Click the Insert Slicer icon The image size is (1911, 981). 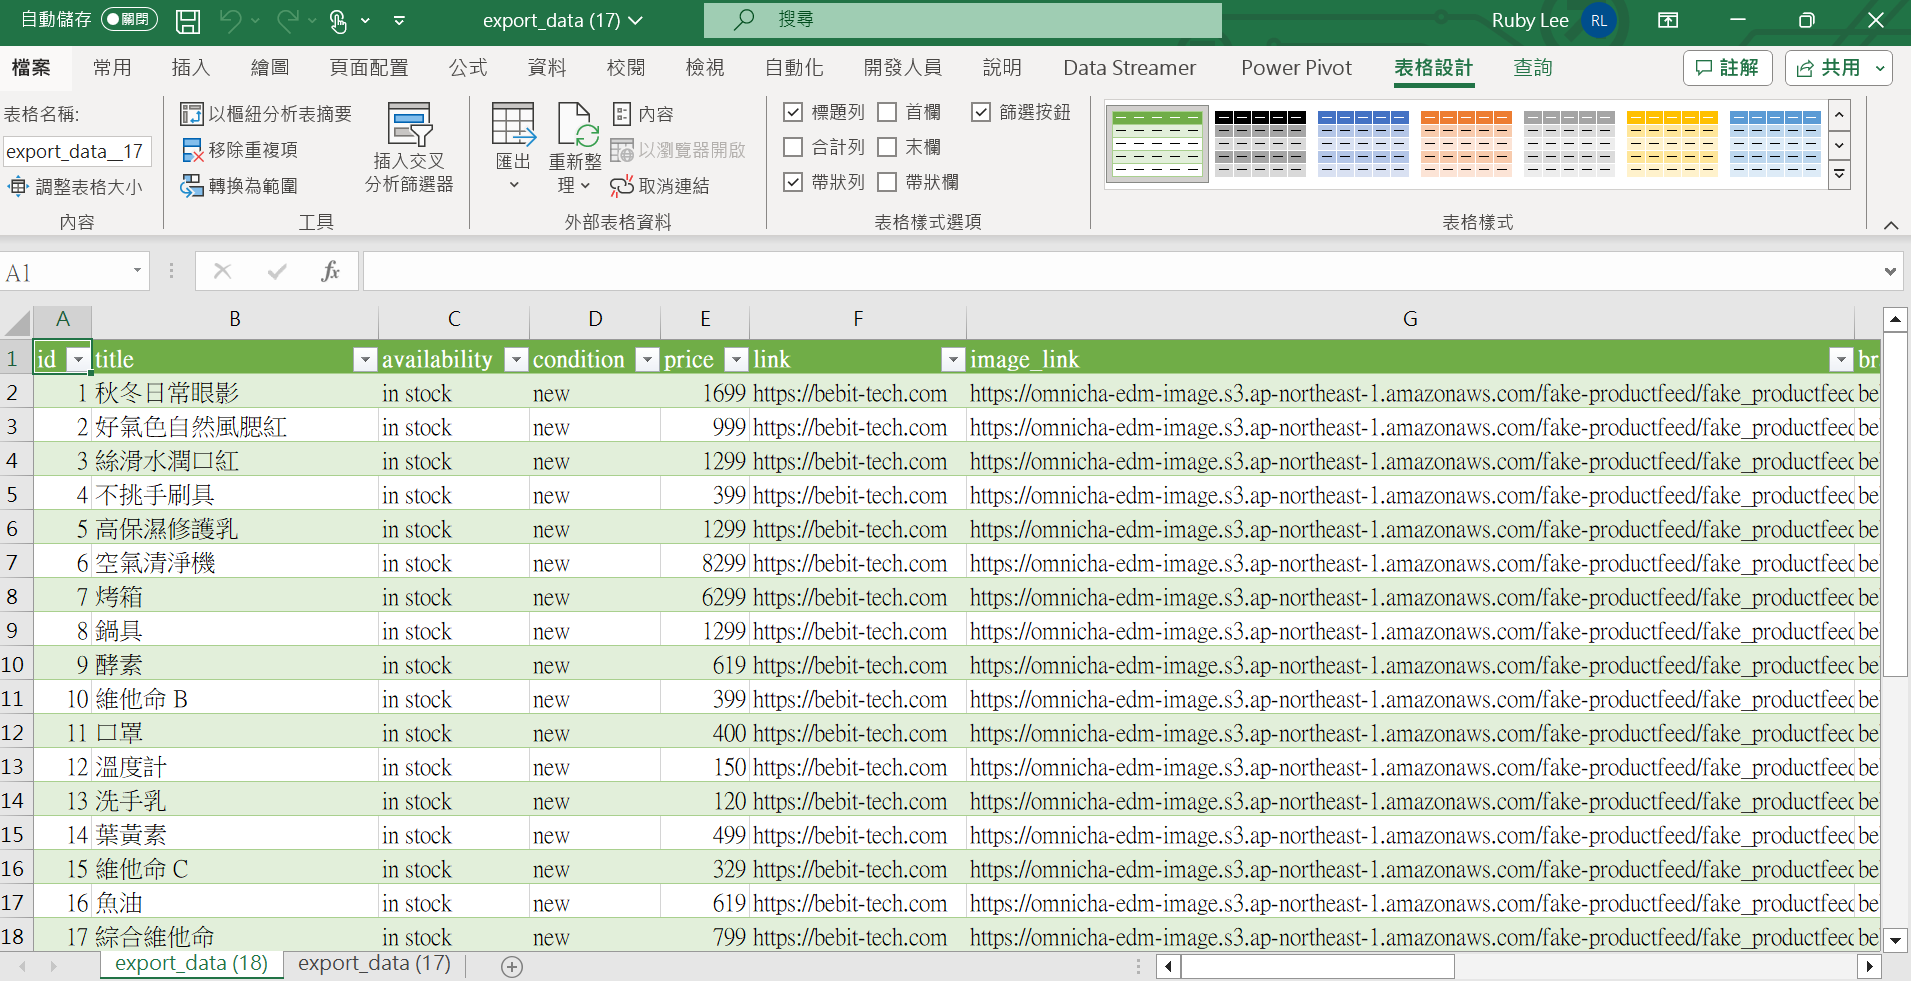click(409, 124)
